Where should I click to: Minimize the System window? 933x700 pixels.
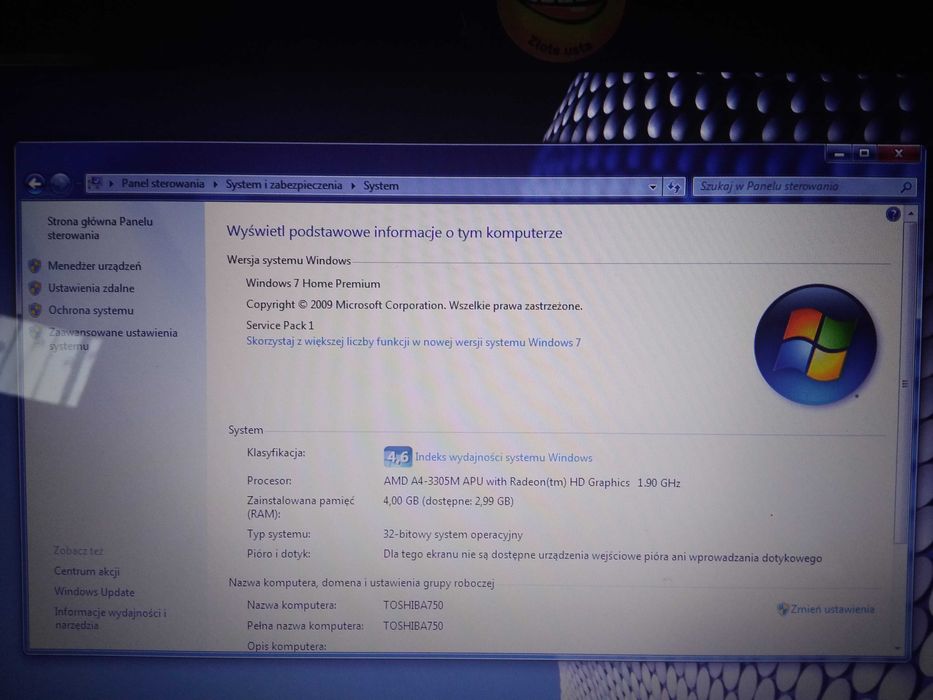tap(839, 154)
